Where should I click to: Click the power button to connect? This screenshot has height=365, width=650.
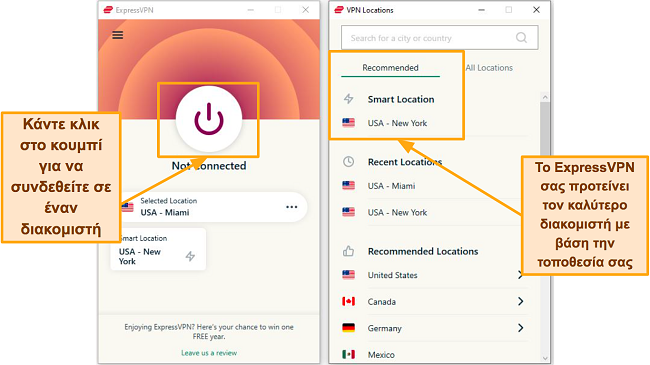[x=209, y=119]
